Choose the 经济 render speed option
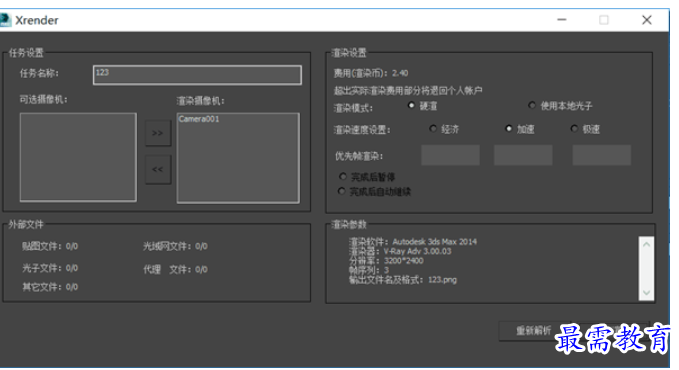Viewport: 679px width, 370px height. pyautogui.click(x=433, y=129)
